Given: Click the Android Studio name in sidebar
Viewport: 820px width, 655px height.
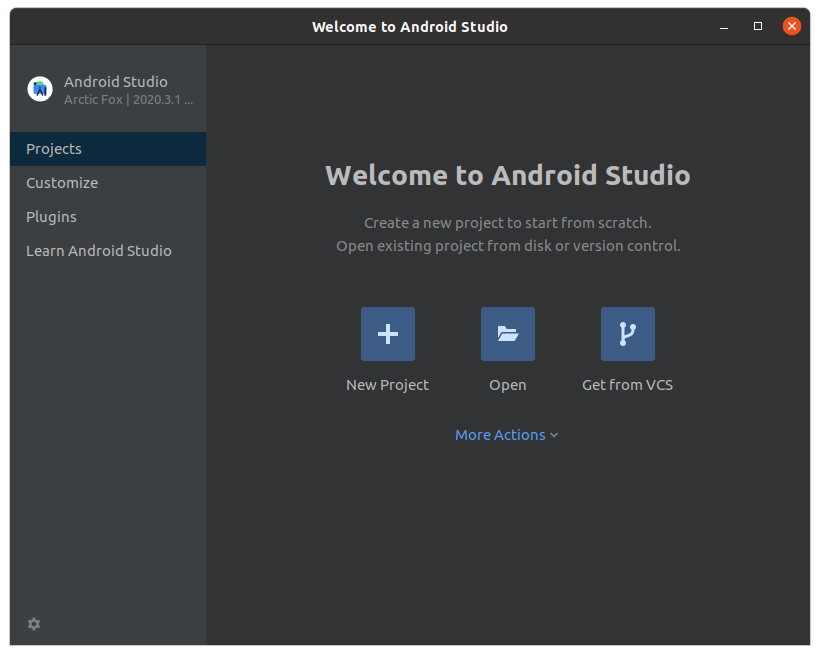Looking at the screenshot, I should (x=116, y=82).
